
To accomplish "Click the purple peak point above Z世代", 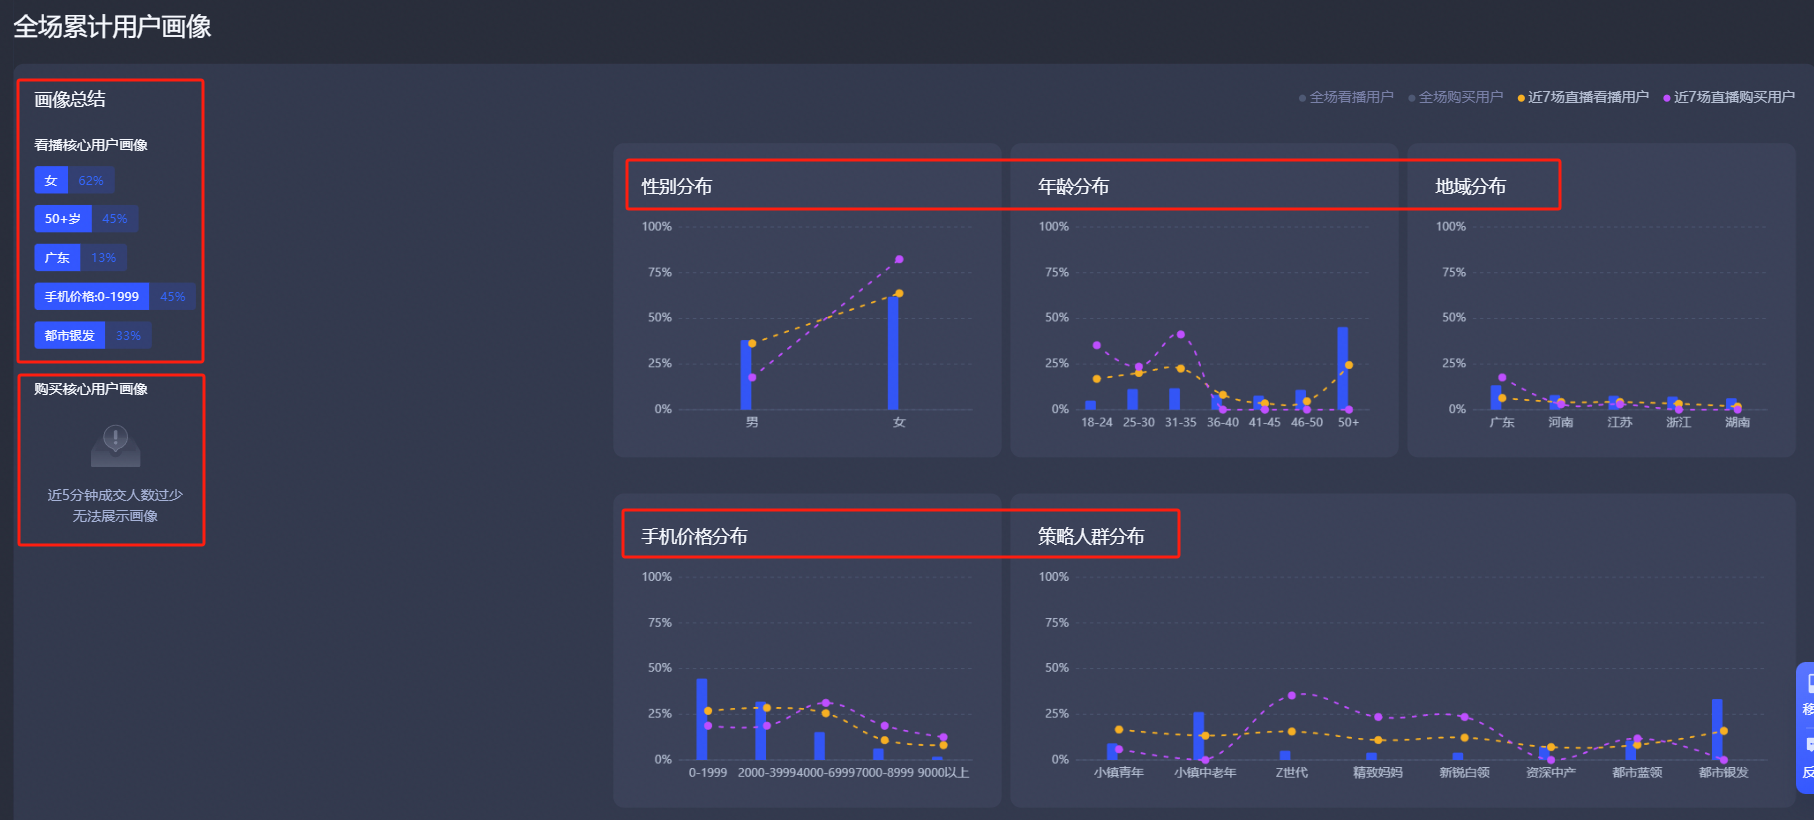I will tap(1292, 695).
